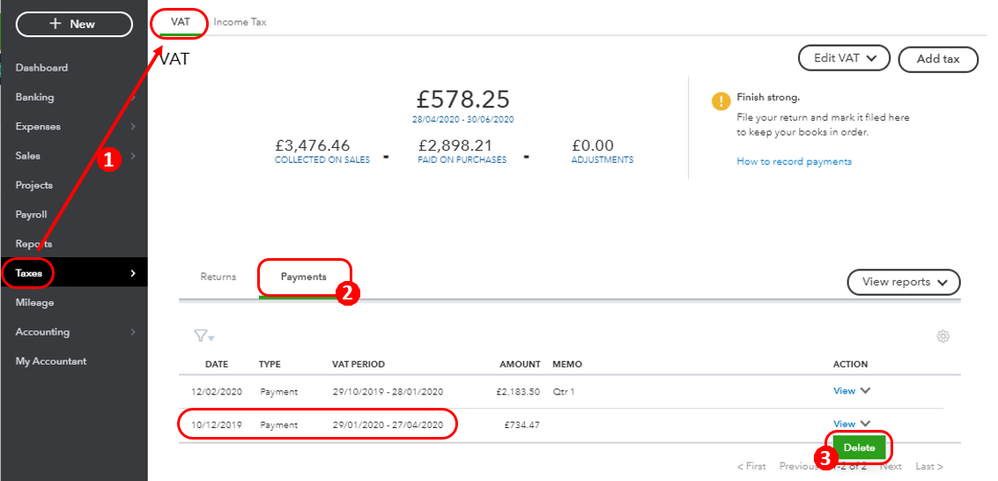Switch to the Income Tax tab
Viewport: 998px width, 481px height.
coord(240,22)
